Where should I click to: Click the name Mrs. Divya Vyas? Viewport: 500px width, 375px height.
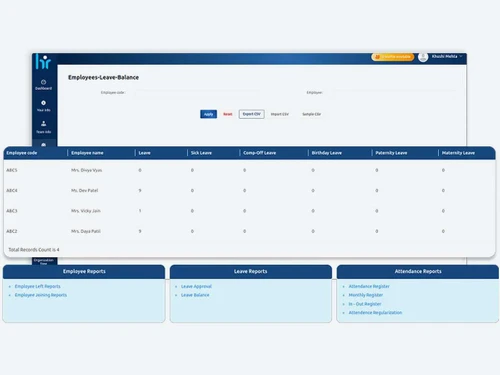click(x=87, y=170)
